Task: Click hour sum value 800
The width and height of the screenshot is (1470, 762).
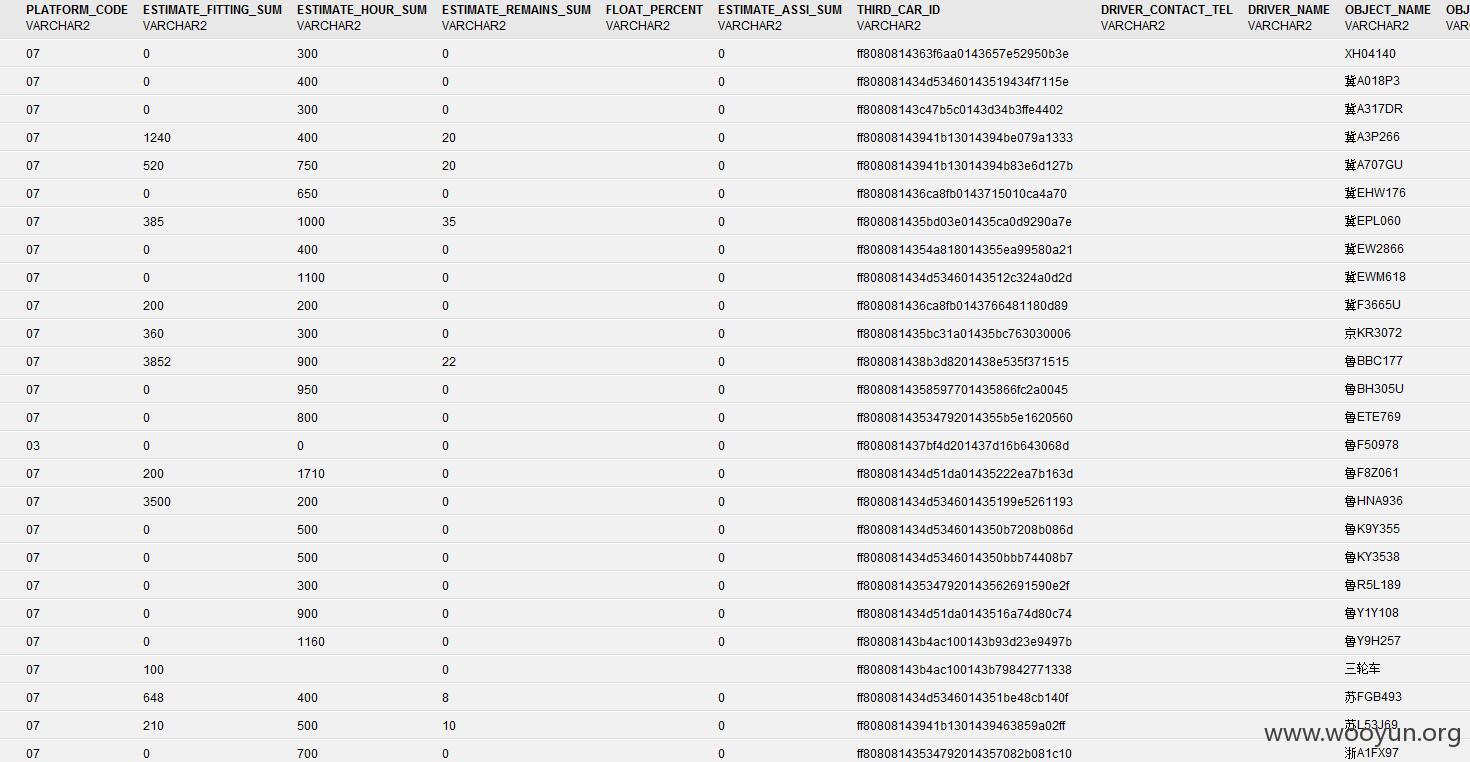Action: tap(308, 418)
